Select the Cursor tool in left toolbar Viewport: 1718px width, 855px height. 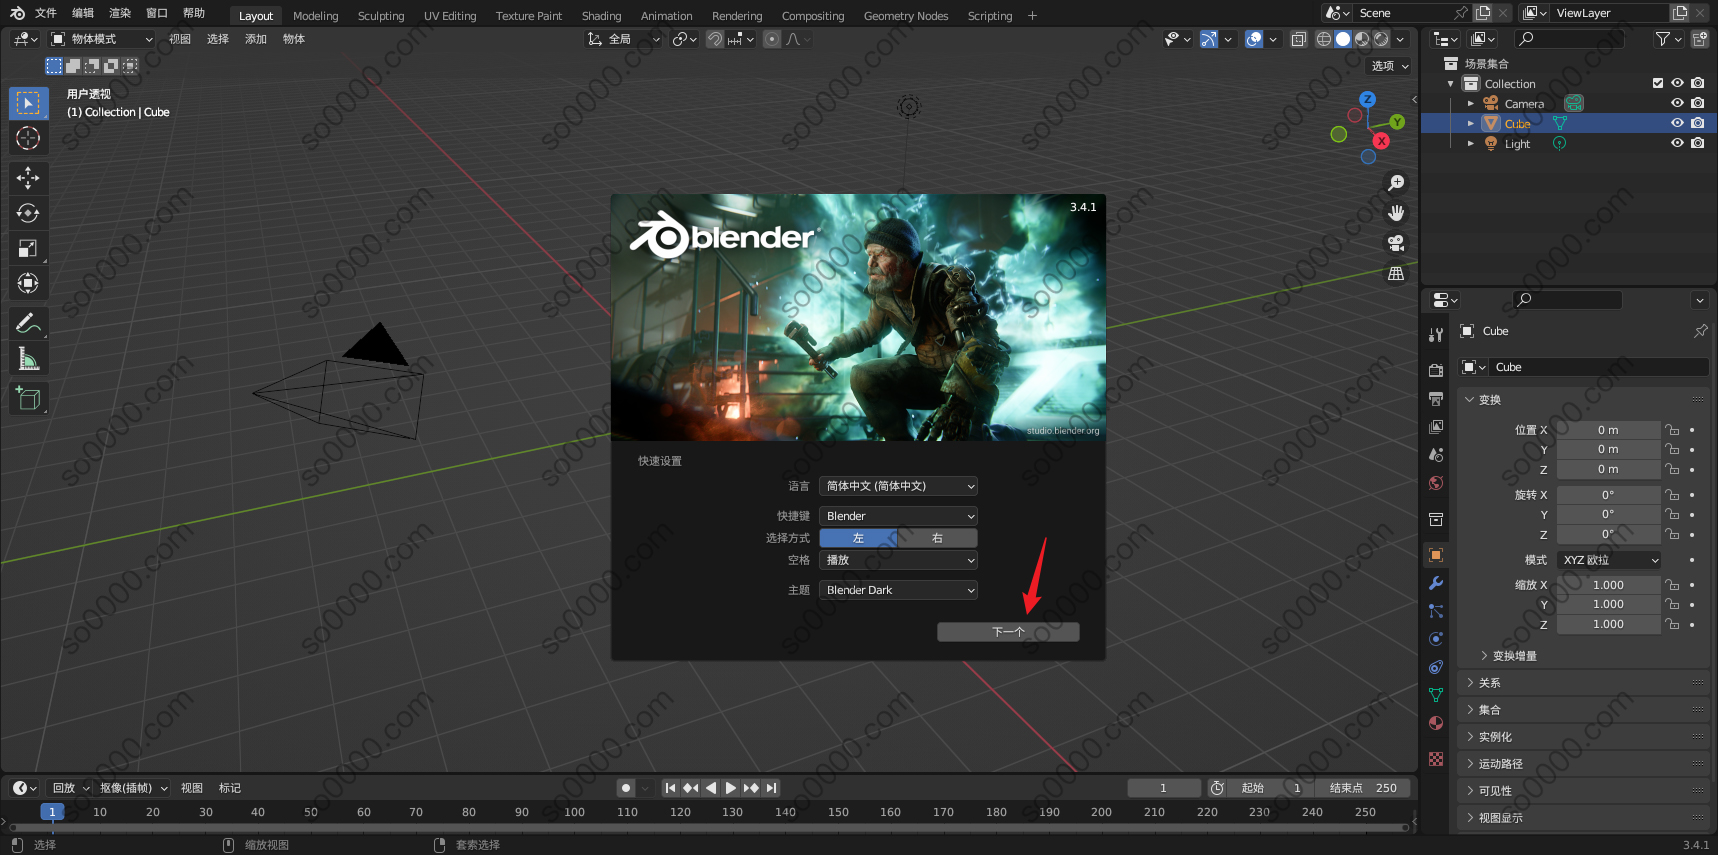click(x=28, y=138)
